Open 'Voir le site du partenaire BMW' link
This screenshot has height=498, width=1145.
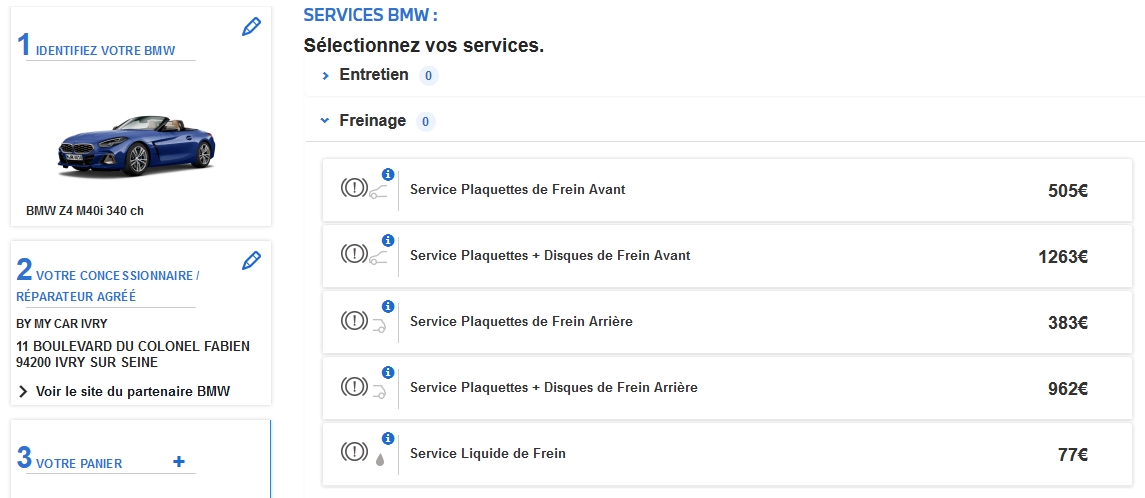pos(132,391)
